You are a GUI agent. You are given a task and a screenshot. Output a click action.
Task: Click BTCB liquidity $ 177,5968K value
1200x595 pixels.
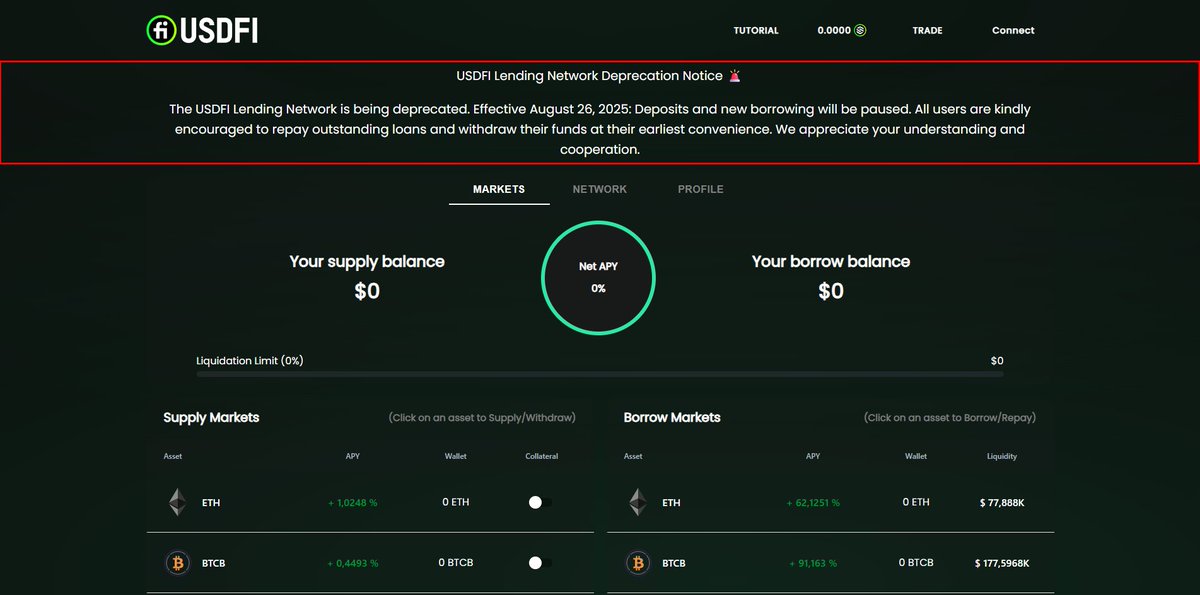[1002, 563]
